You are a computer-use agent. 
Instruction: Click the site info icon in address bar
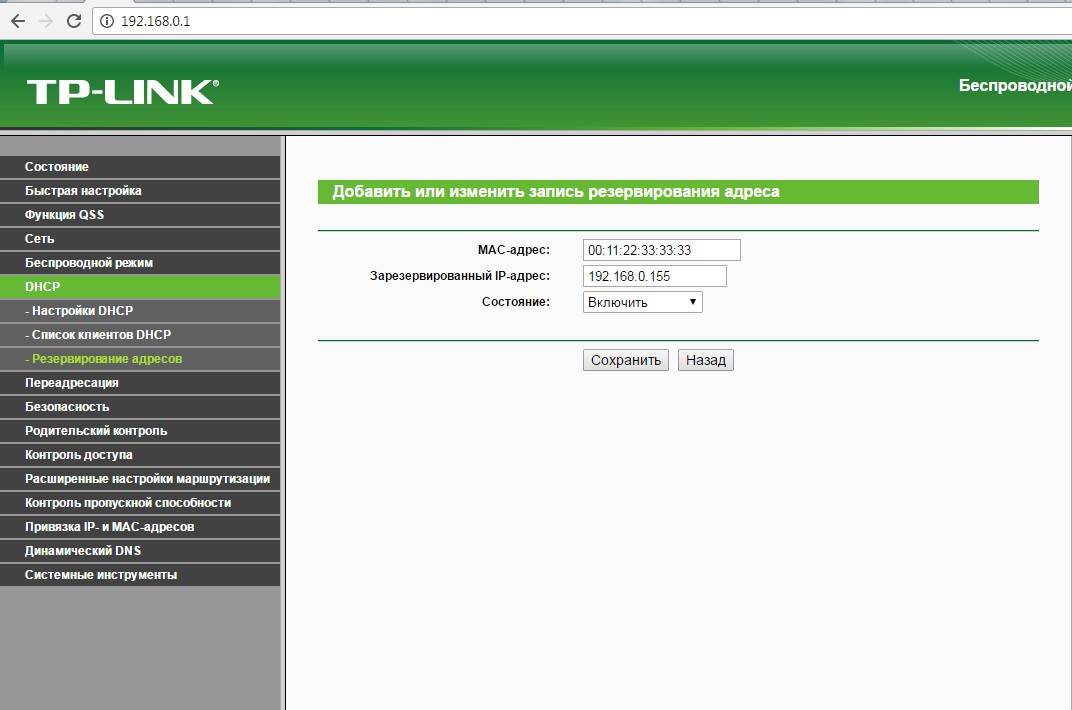107,21
